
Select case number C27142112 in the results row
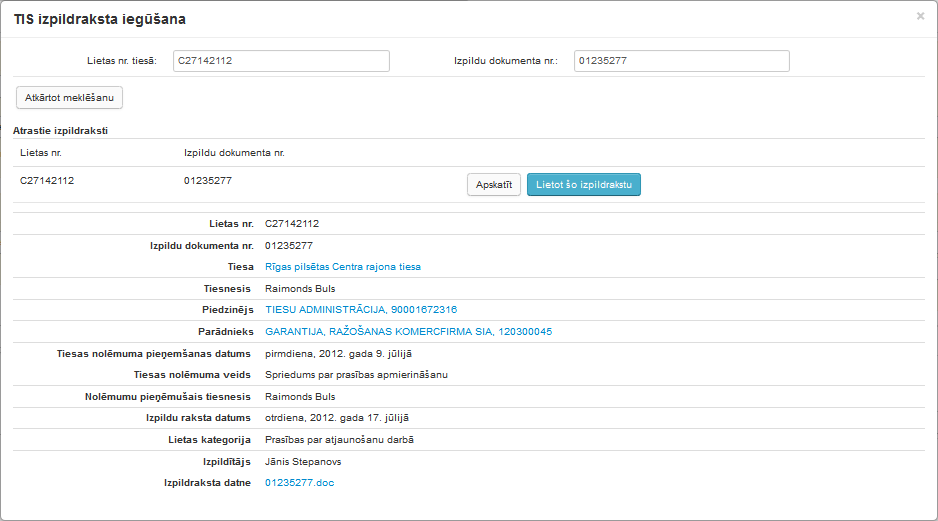(47, 181)
